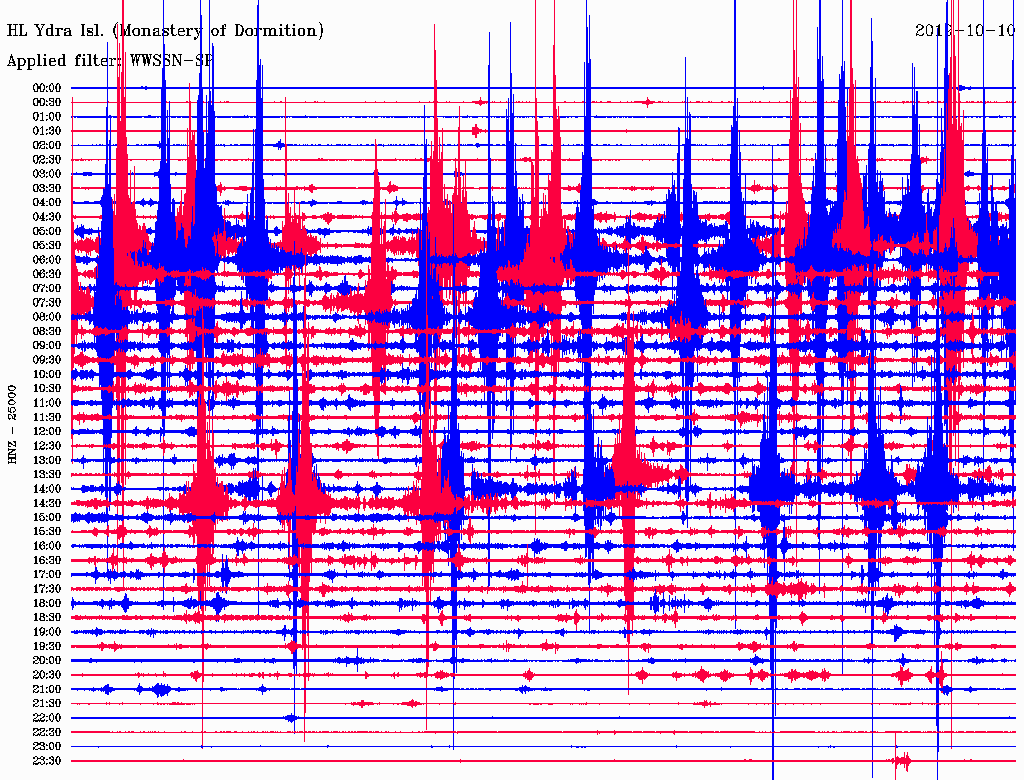Select the 15:30 time row label
1024x780 pixels.
(x=47, y=532)
